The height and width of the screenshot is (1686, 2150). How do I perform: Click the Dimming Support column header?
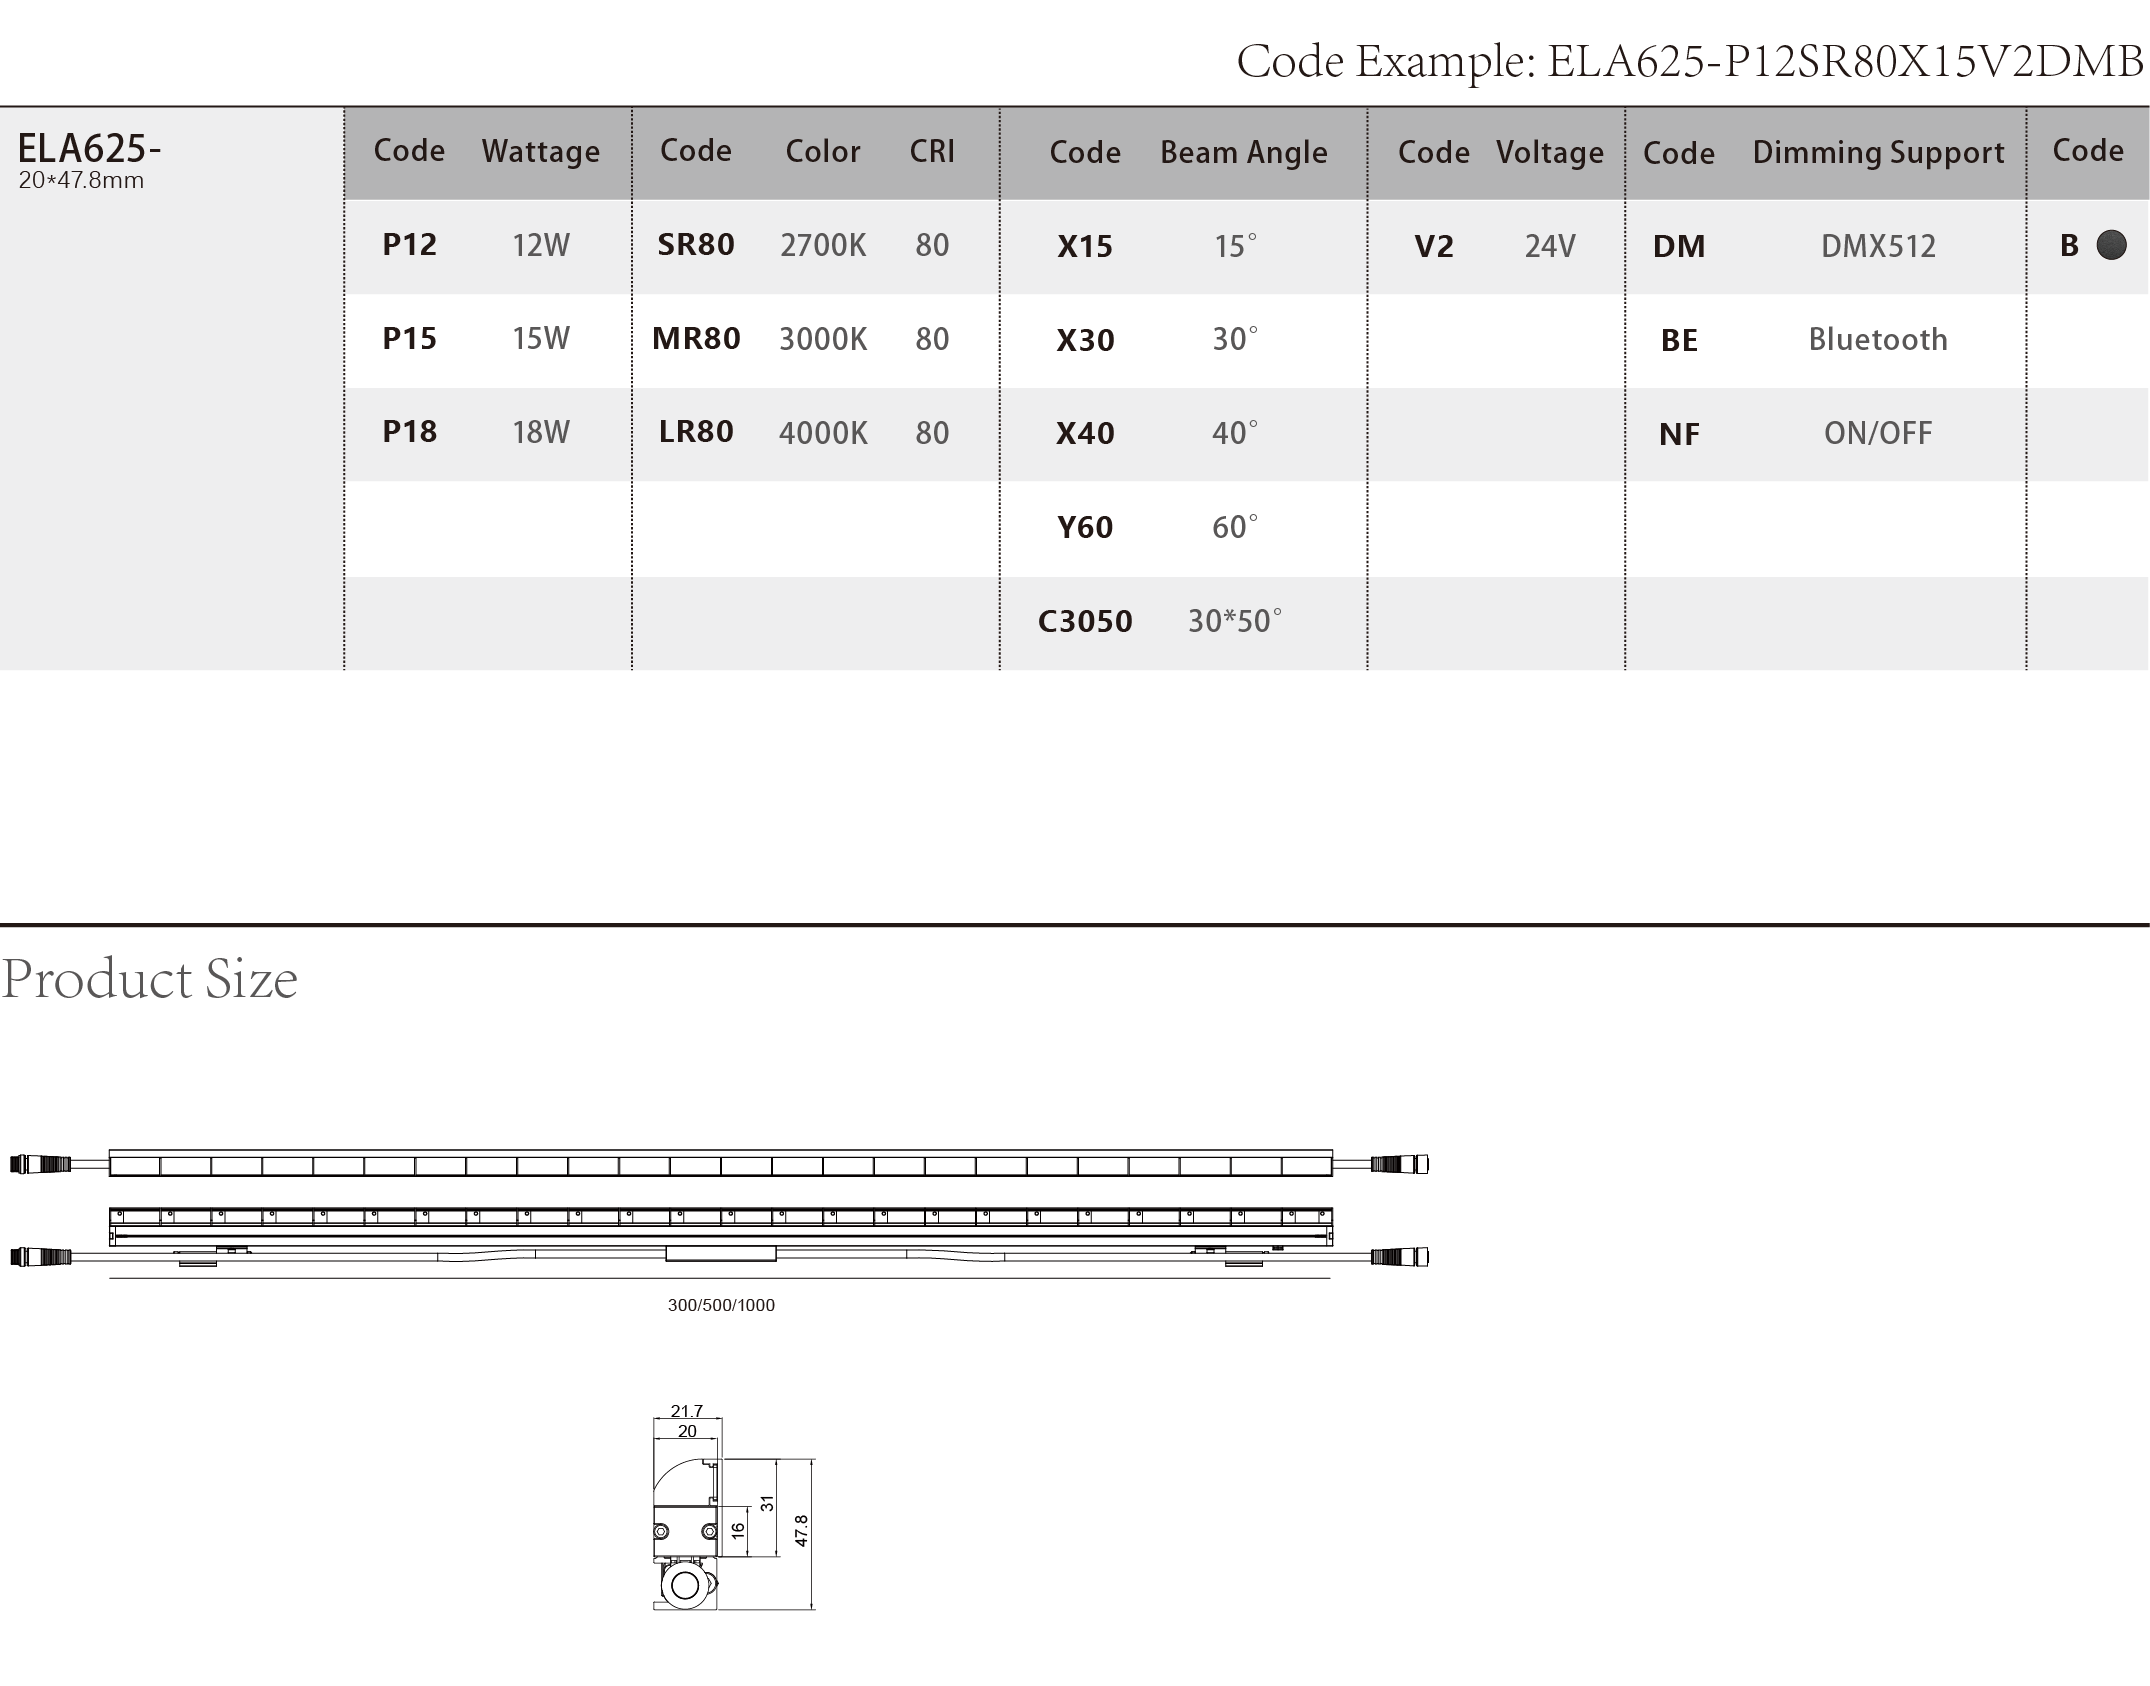click(1878, 153)
